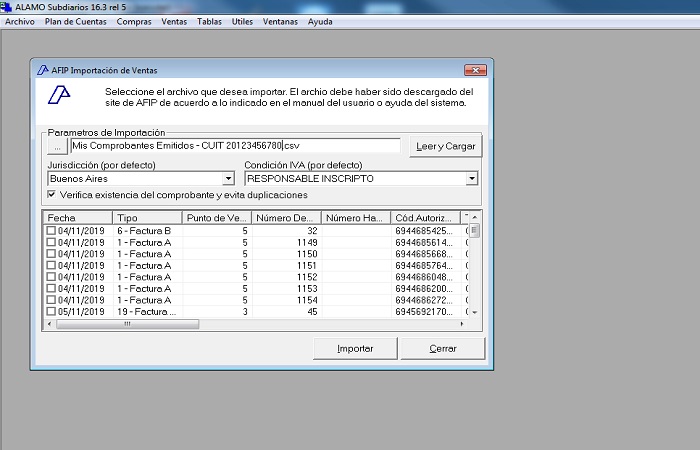Click the Número De... column header

[x=287, y=218]
